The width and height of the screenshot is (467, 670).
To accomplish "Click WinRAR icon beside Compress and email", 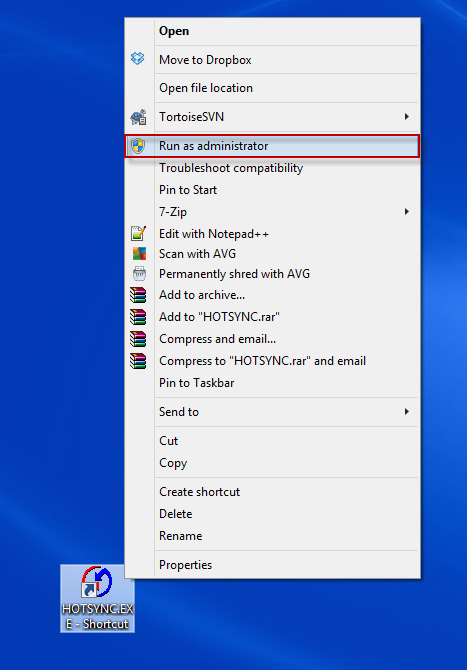I will coord(138,339).
